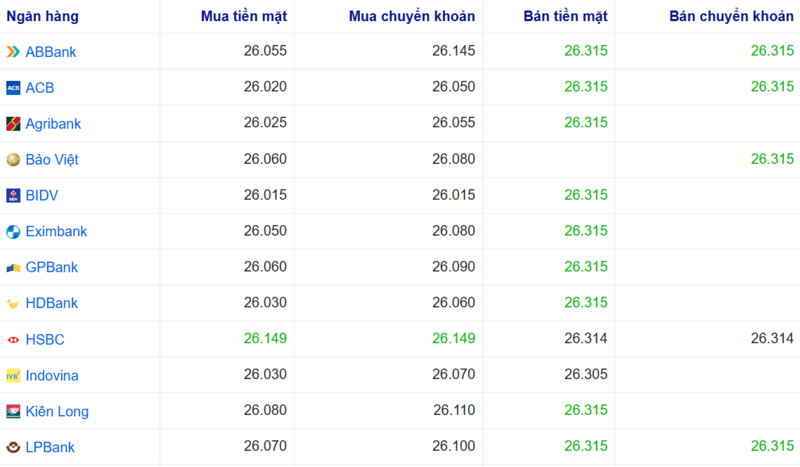The width and height of the screenshot is (800, 467).
Task: Open the Indovina bank link
Action: (x=52, y=376)
